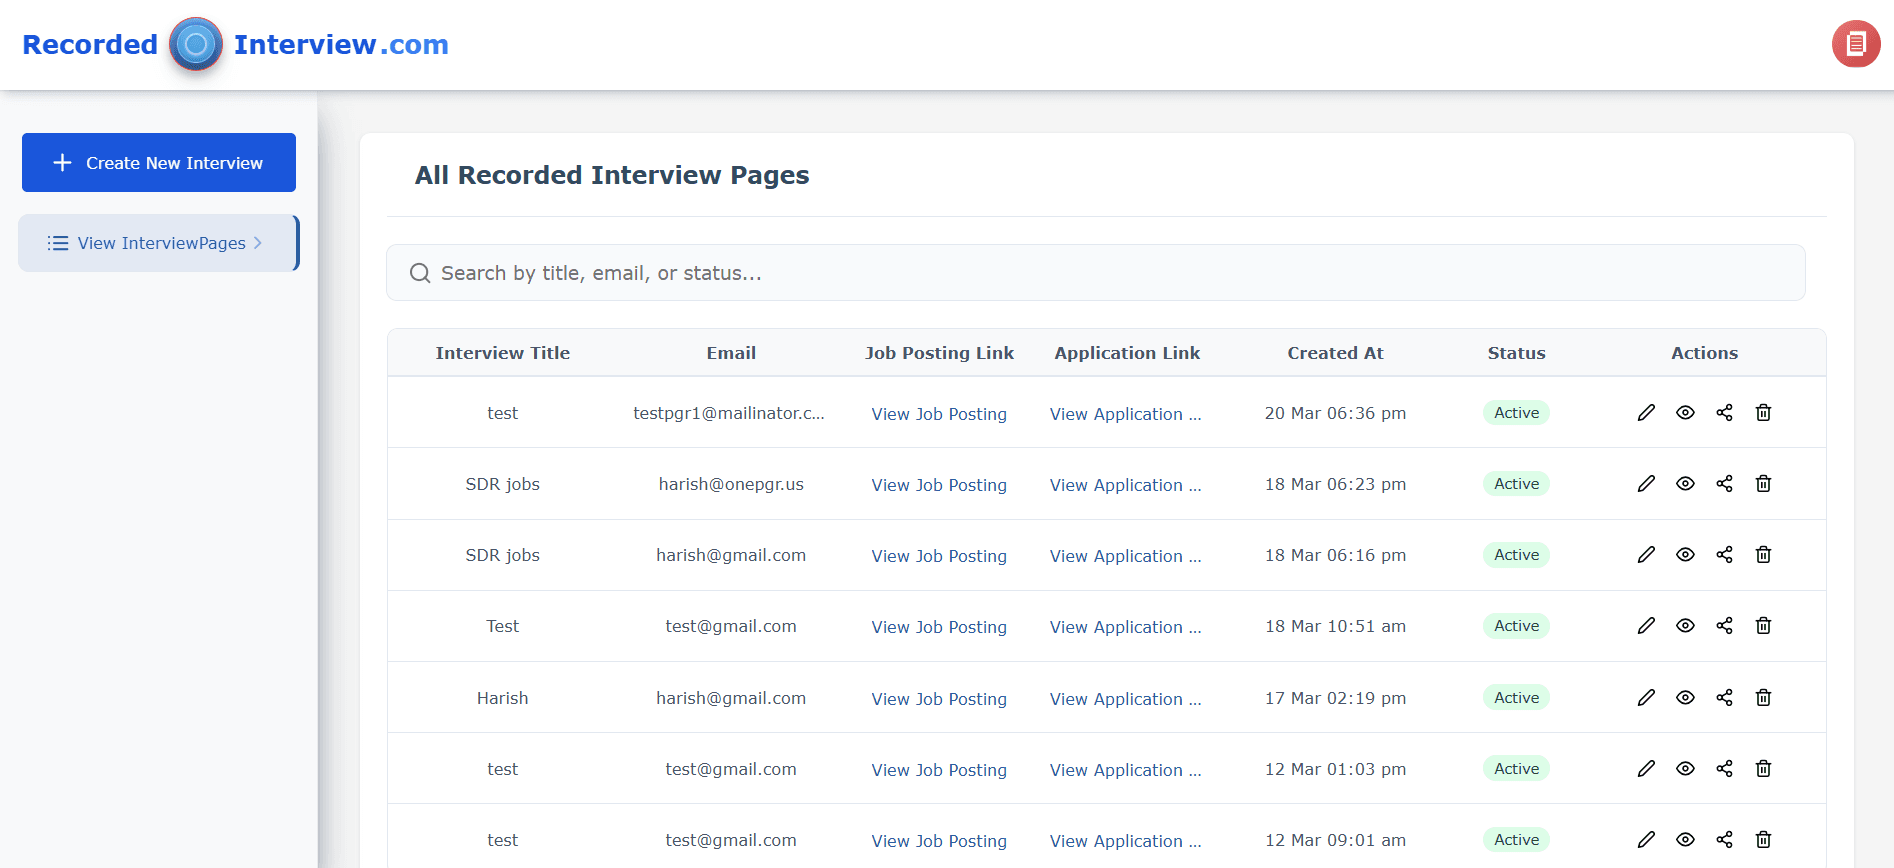
Task: Preview the Harish interview with eye icon
Action: click(1685, 698)
